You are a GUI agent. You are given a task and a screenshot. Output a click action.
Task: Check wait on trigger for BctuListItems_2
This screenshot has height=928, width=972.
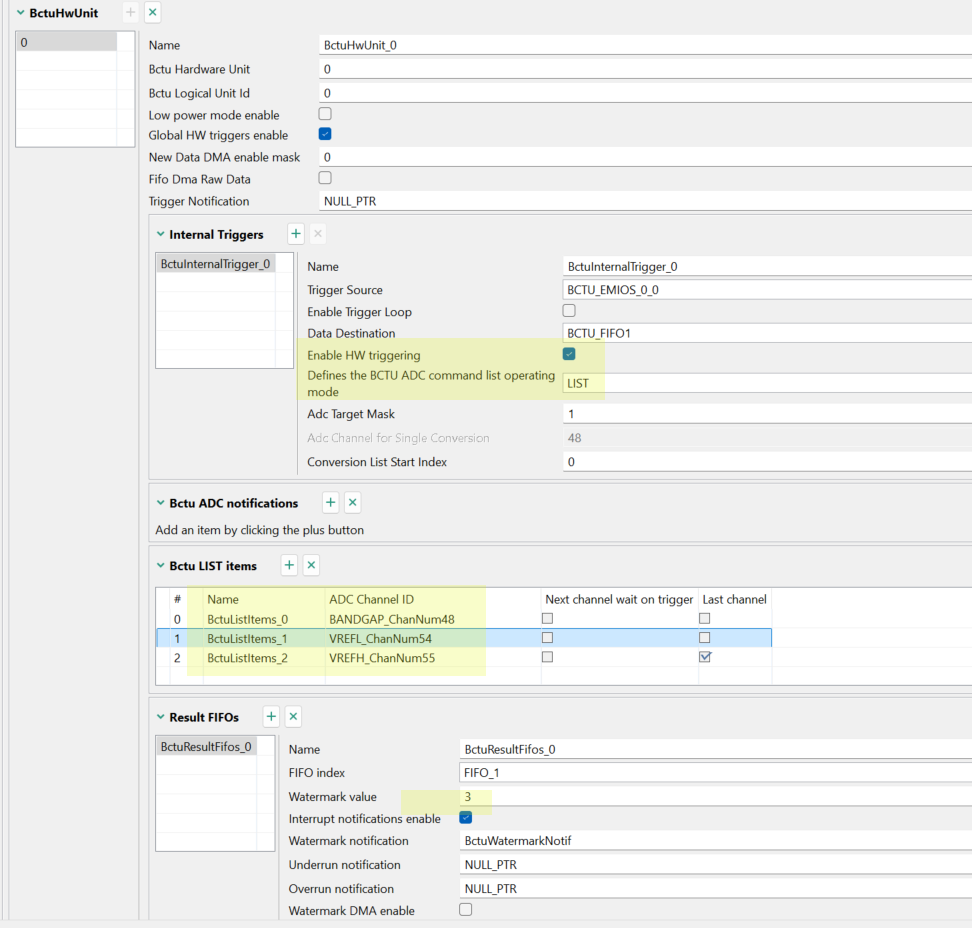coord(547,657)
